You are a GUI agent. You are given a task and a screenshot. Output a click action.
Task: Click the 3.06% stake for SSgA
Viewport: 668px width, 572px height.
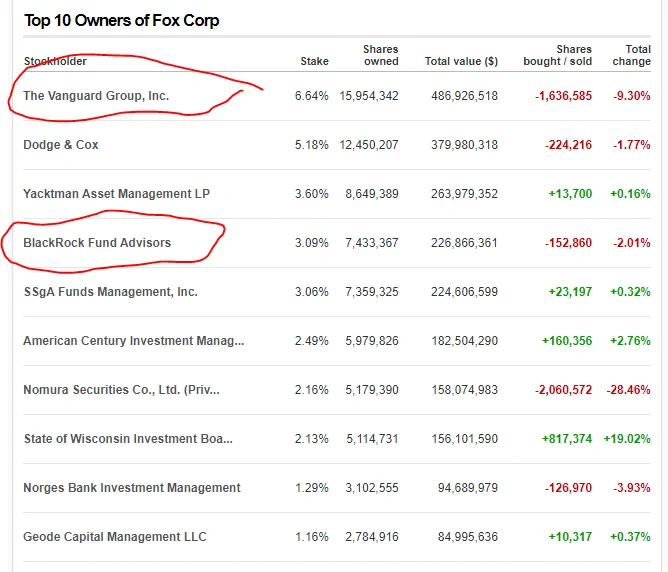point(311,292)
